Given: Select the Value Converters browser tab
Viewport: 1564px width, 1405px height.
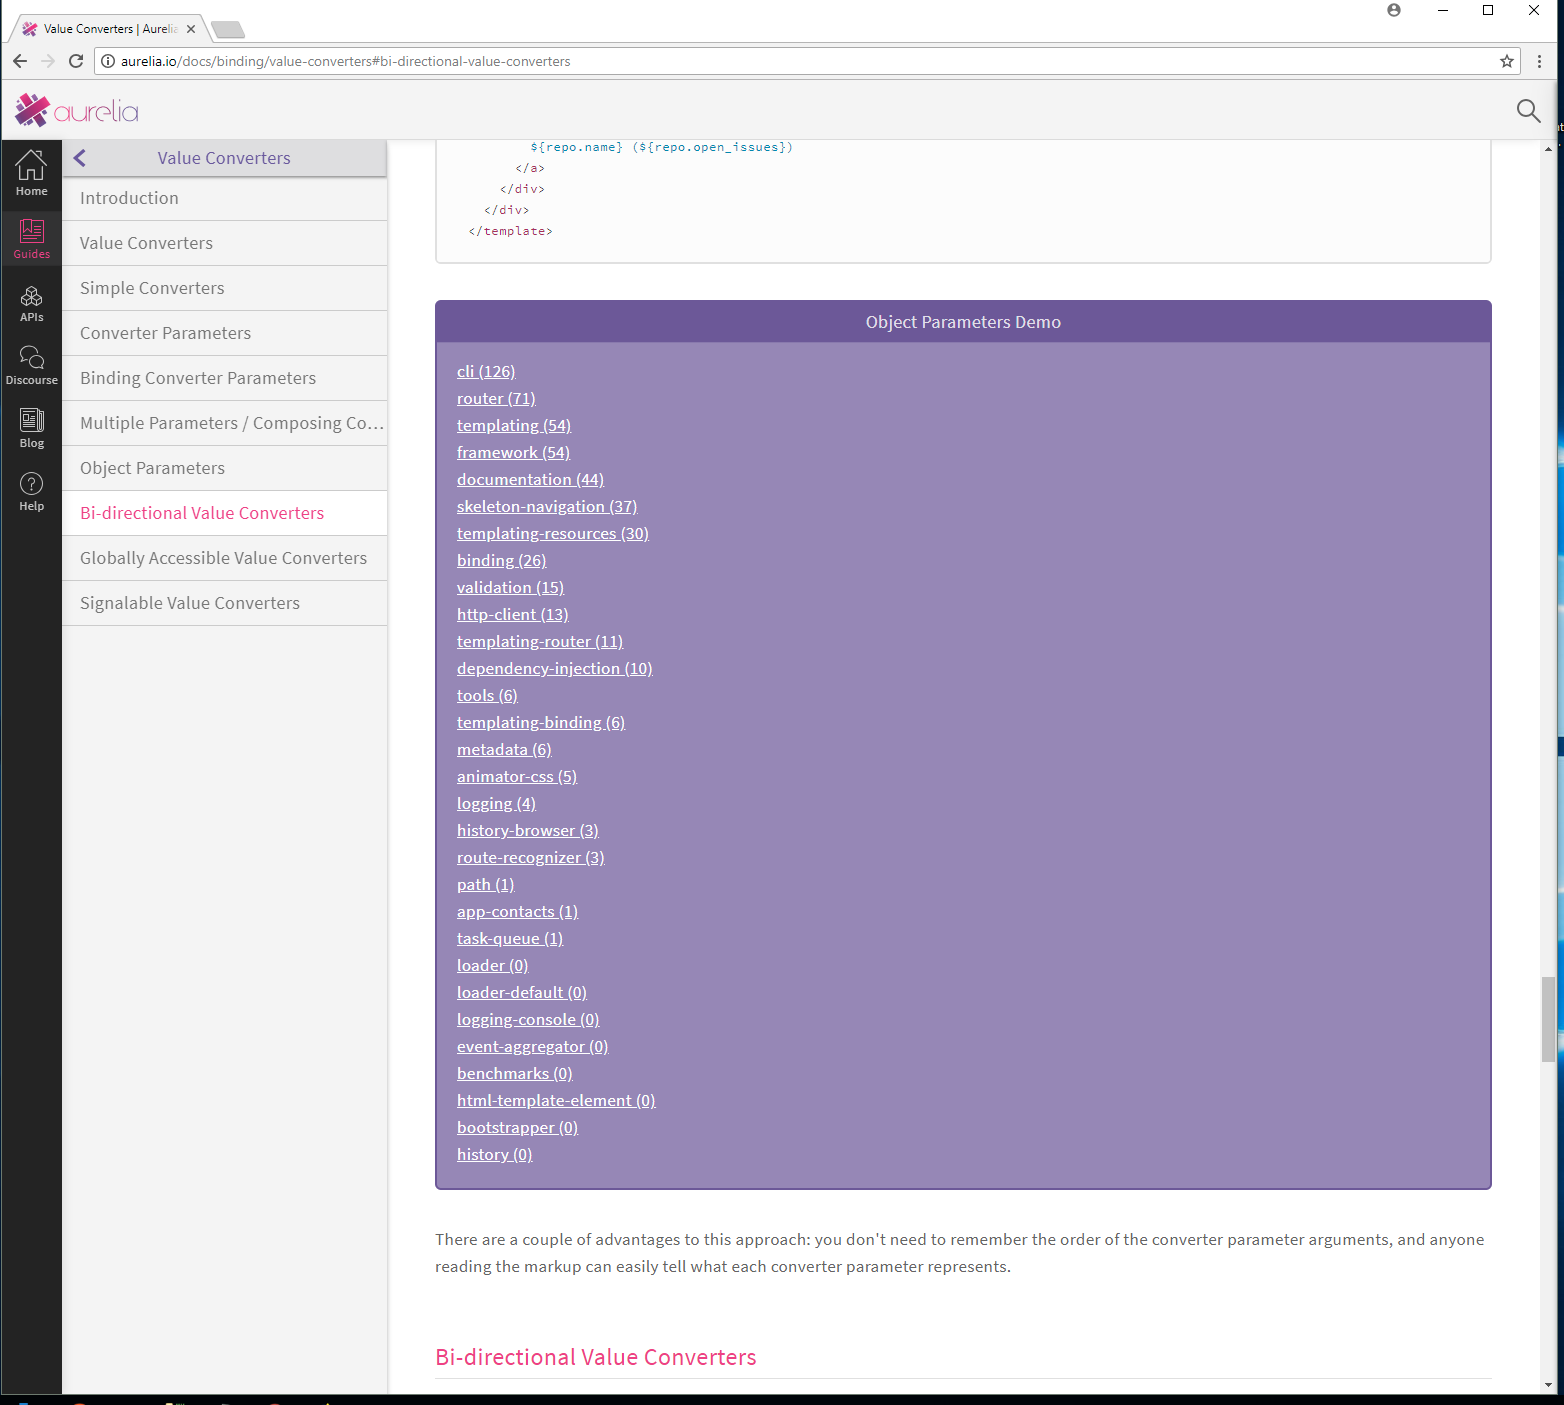Looking at the screenshot, I should click(108, 29).
